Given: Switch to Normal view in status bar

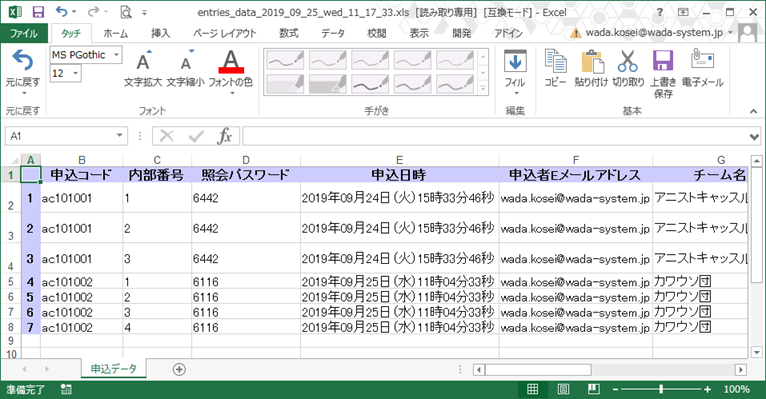Looking at the screenshot, I should pos(532,389).
